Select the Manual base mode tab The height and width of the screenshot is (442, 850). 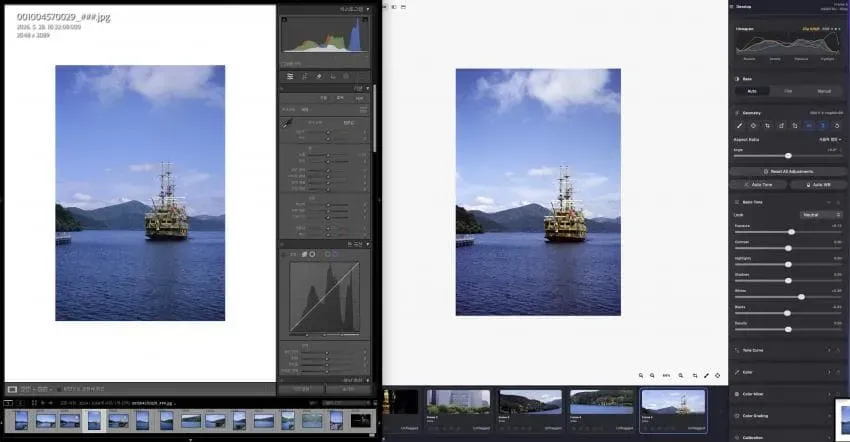pyautogui.click(x=824, y=91)
